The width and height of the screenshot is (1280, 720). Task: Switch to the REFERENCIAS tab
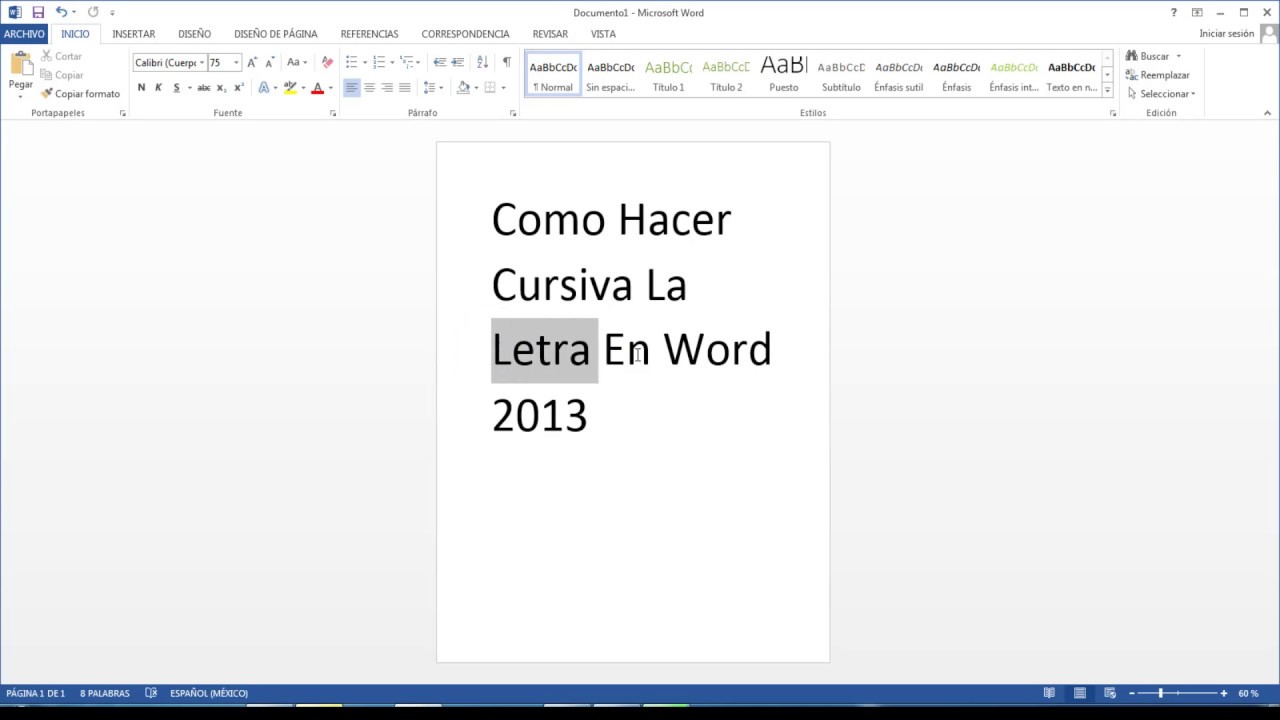pos(369,34)
